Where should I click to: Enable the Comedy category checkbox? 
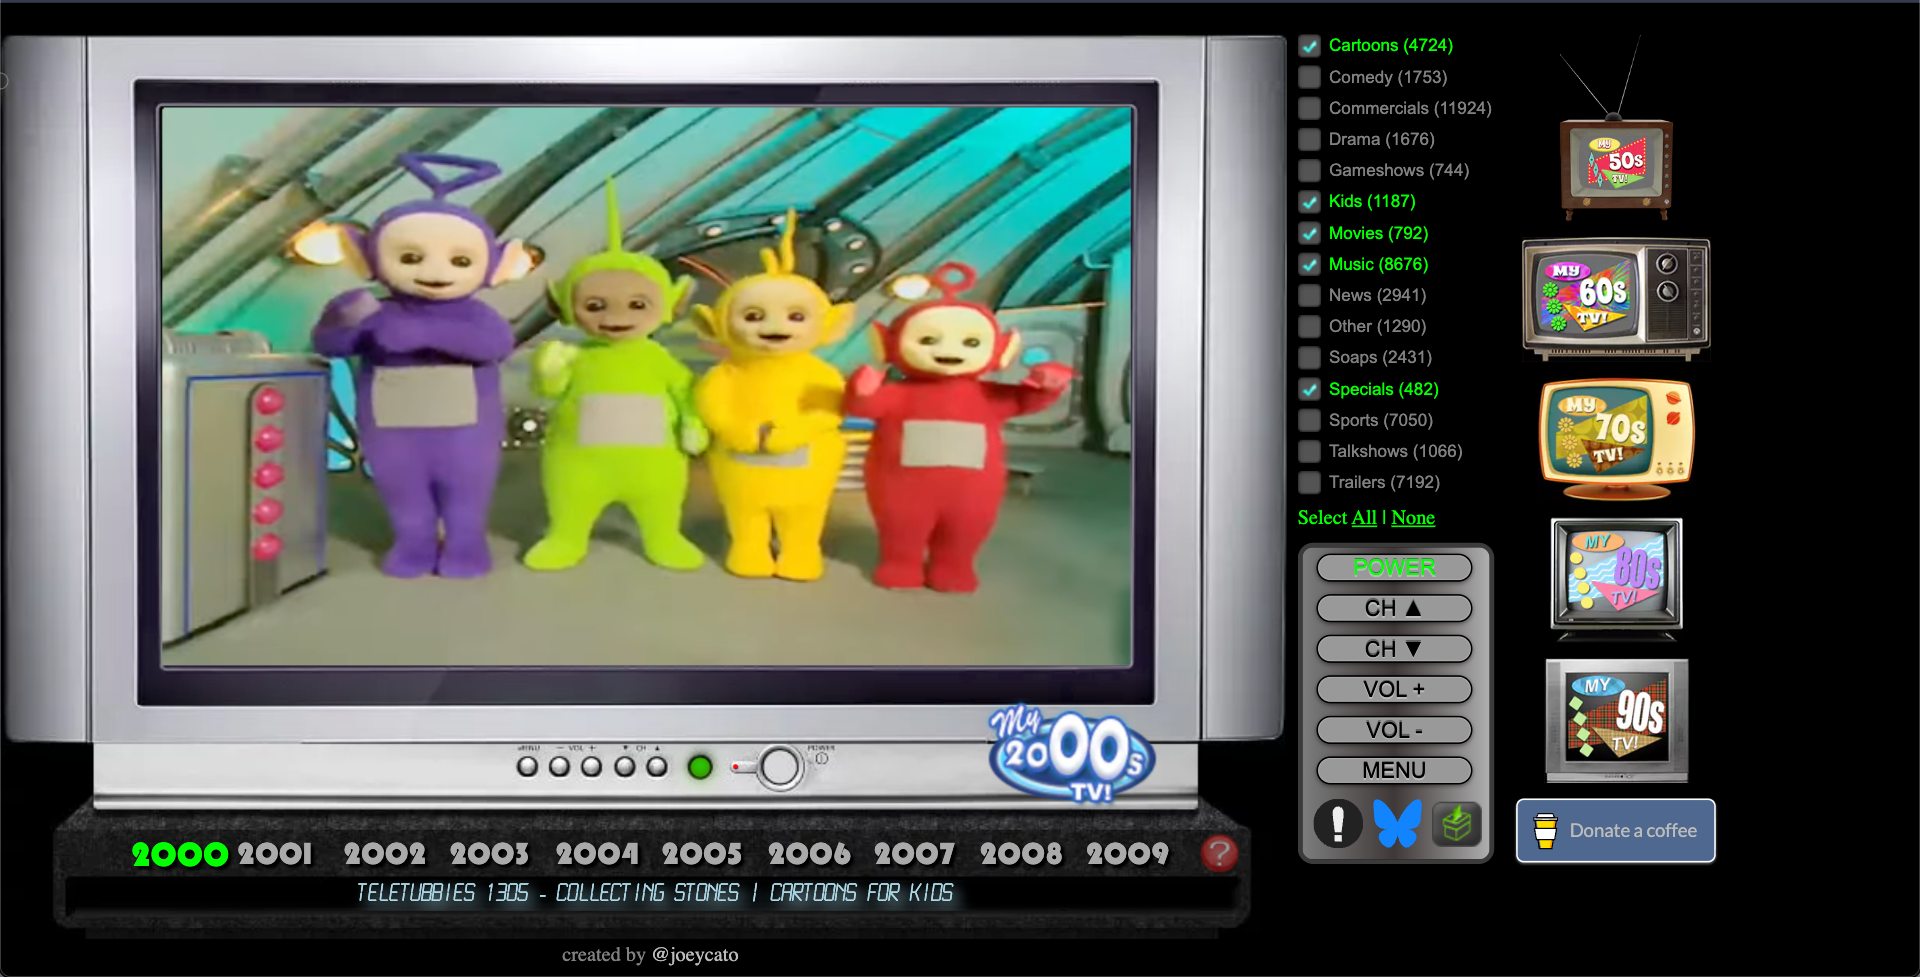(1310, 77)
